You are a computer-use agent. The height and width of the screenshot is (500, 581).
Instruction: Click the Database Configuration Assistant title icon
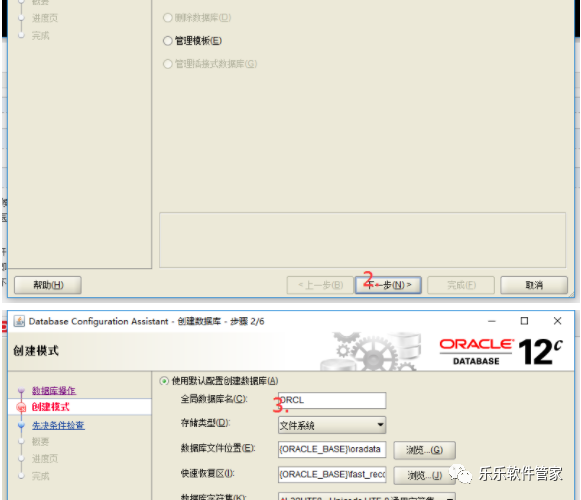(19, 321)
